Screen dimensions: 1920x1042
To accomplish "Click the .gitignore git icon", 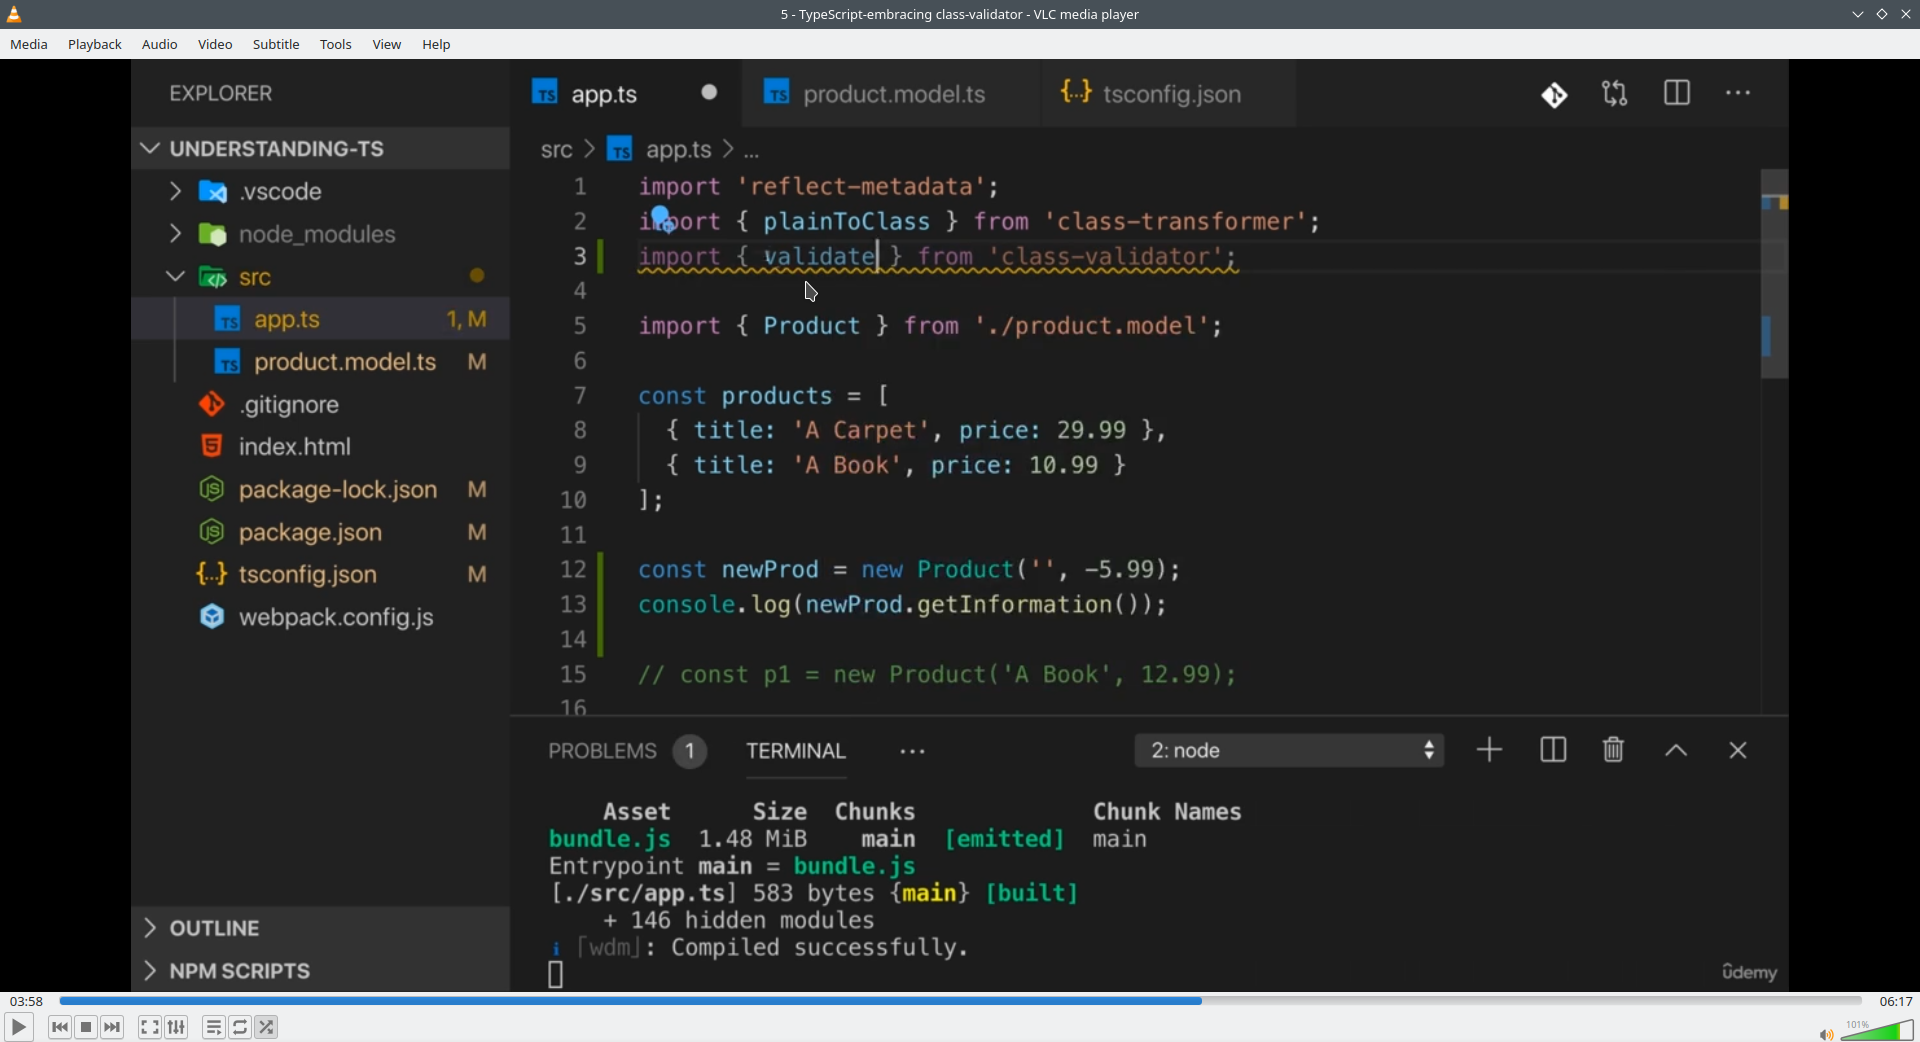I will click(x=212, y=405).
